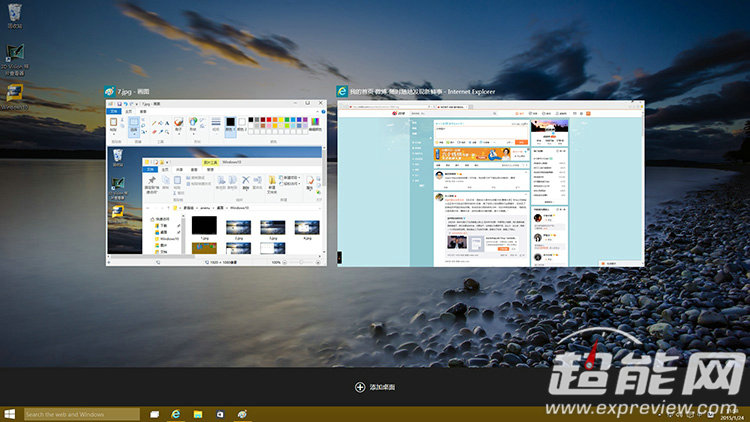Viewport: 750px width, 422px height.
Task: Open Task View from the taskbar
Action: click(x=155, y=413)
